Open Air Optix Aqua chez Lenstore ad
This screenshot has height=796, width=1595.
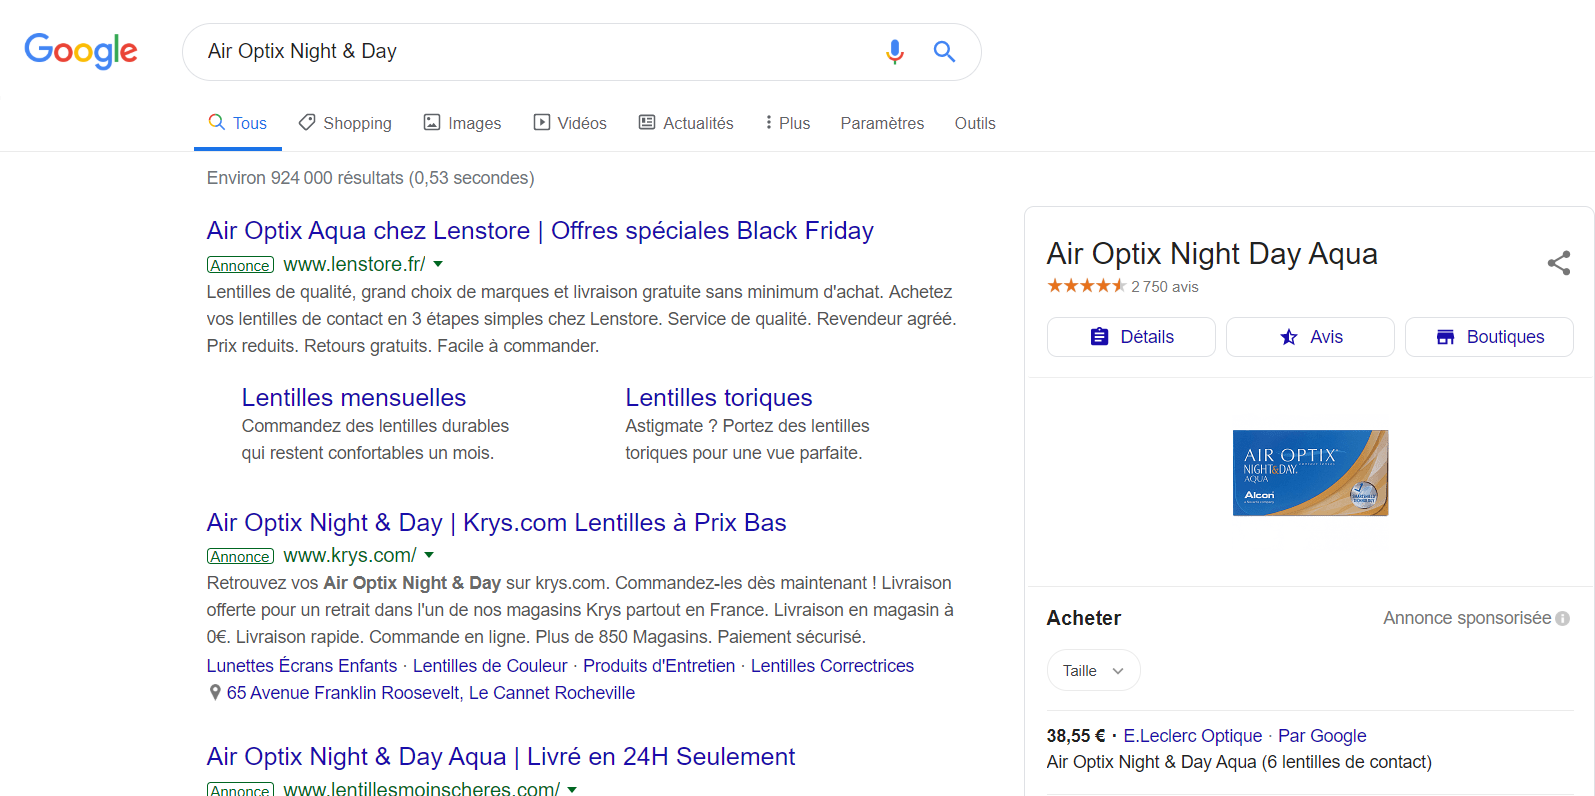tap(540, 231)
